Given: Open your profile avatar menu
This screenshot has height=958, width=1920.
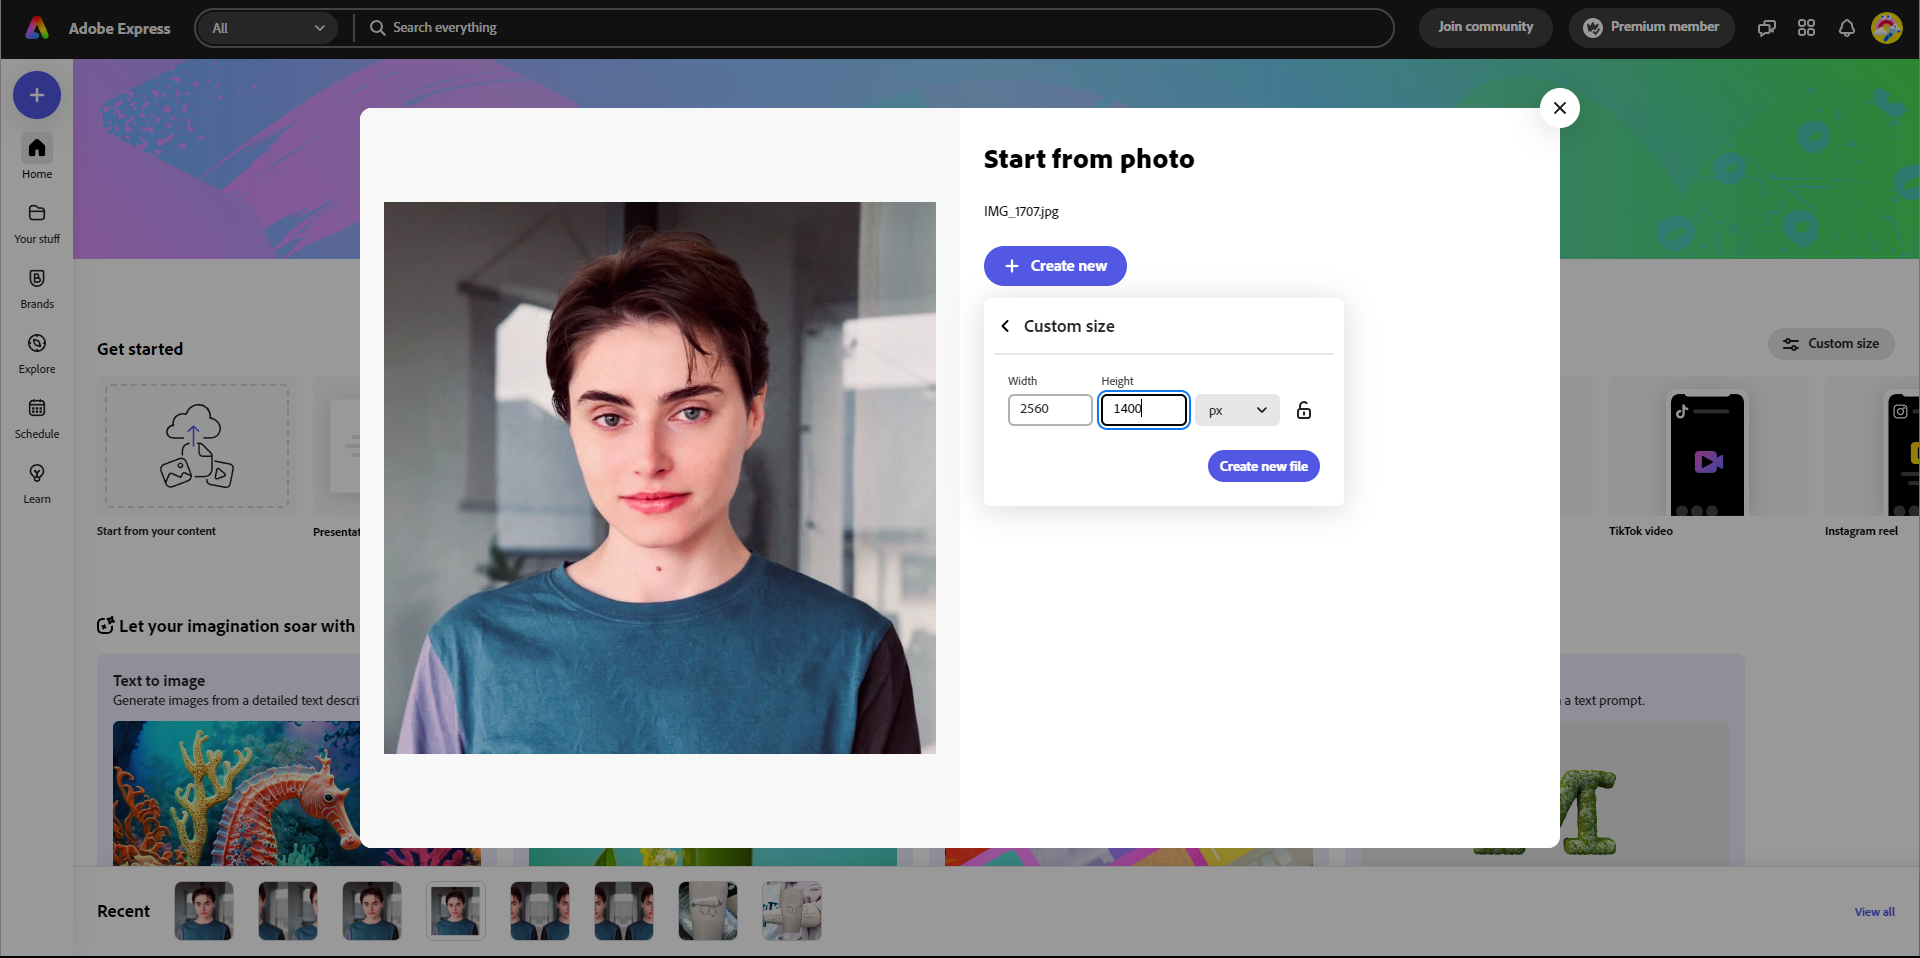Looking at the screenshot, I should point(1887,27).
